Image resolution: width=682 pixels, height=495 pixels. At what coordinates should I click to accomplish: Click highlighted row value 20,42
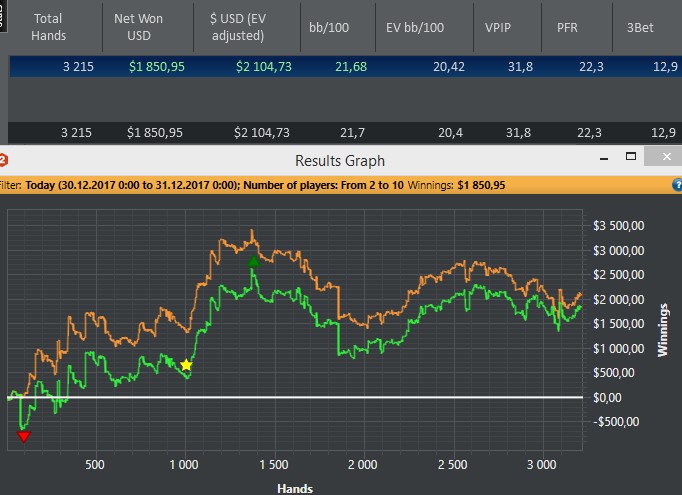(x=449, y=67)
